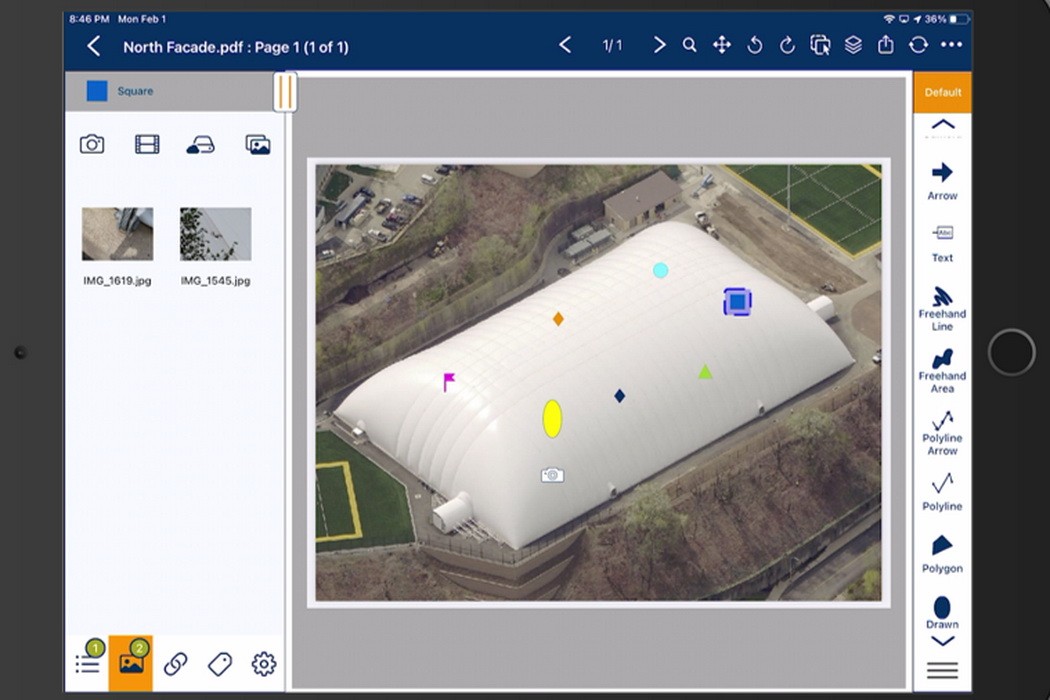This screenshot has width=1050, height=700.
Task: Open the IMG_1619.jpg thumbnail
Action: (117, 234)
